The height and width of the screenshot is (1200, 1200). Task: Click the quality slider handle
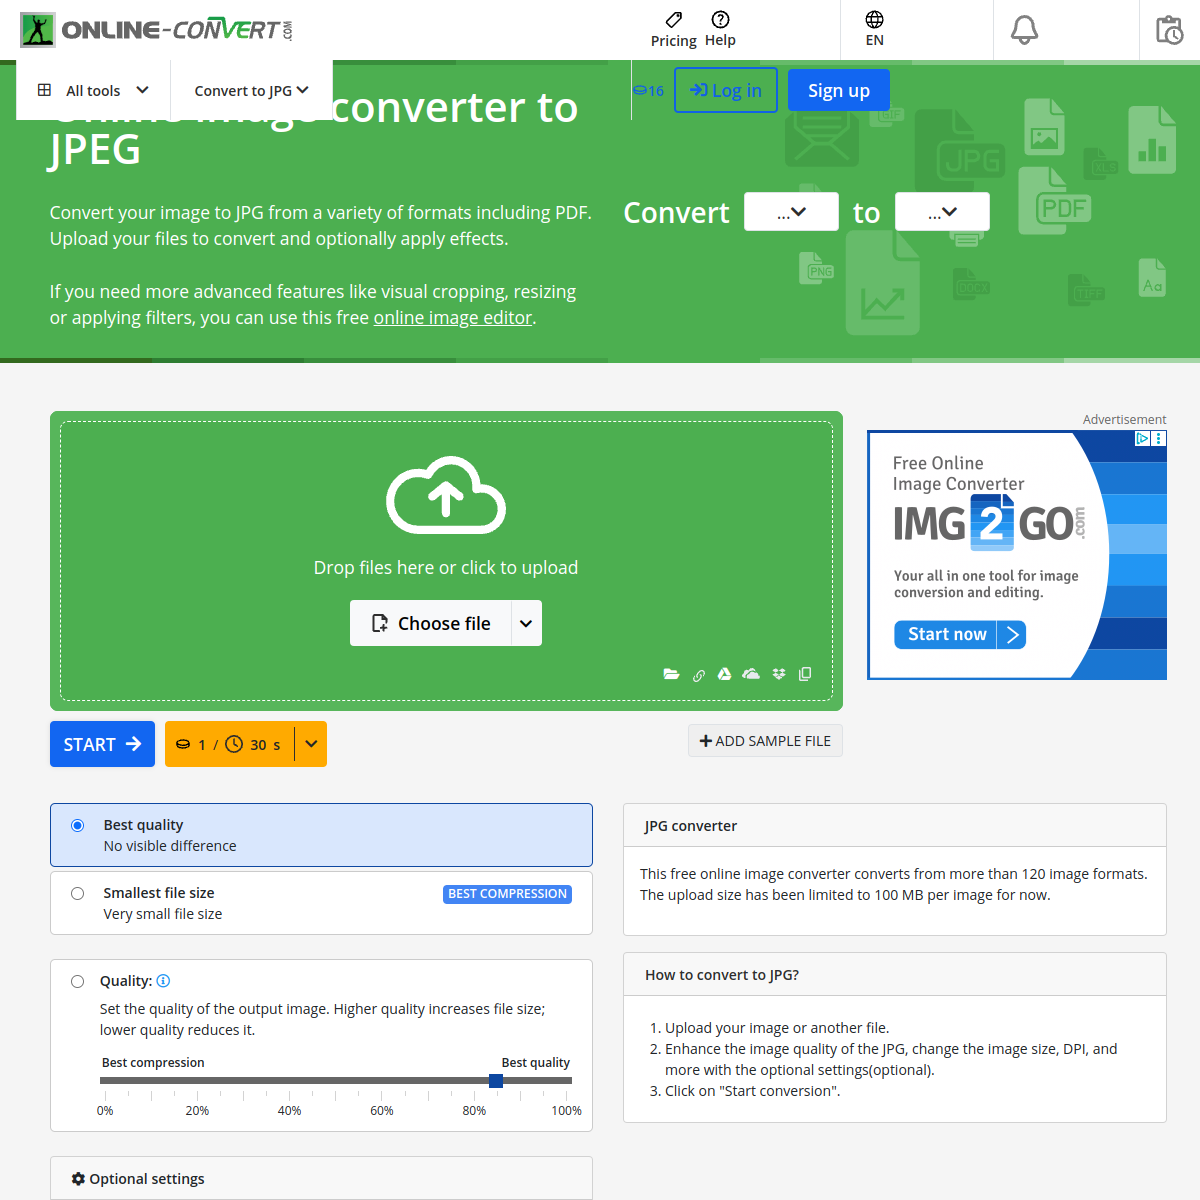tap(496, 1081)
